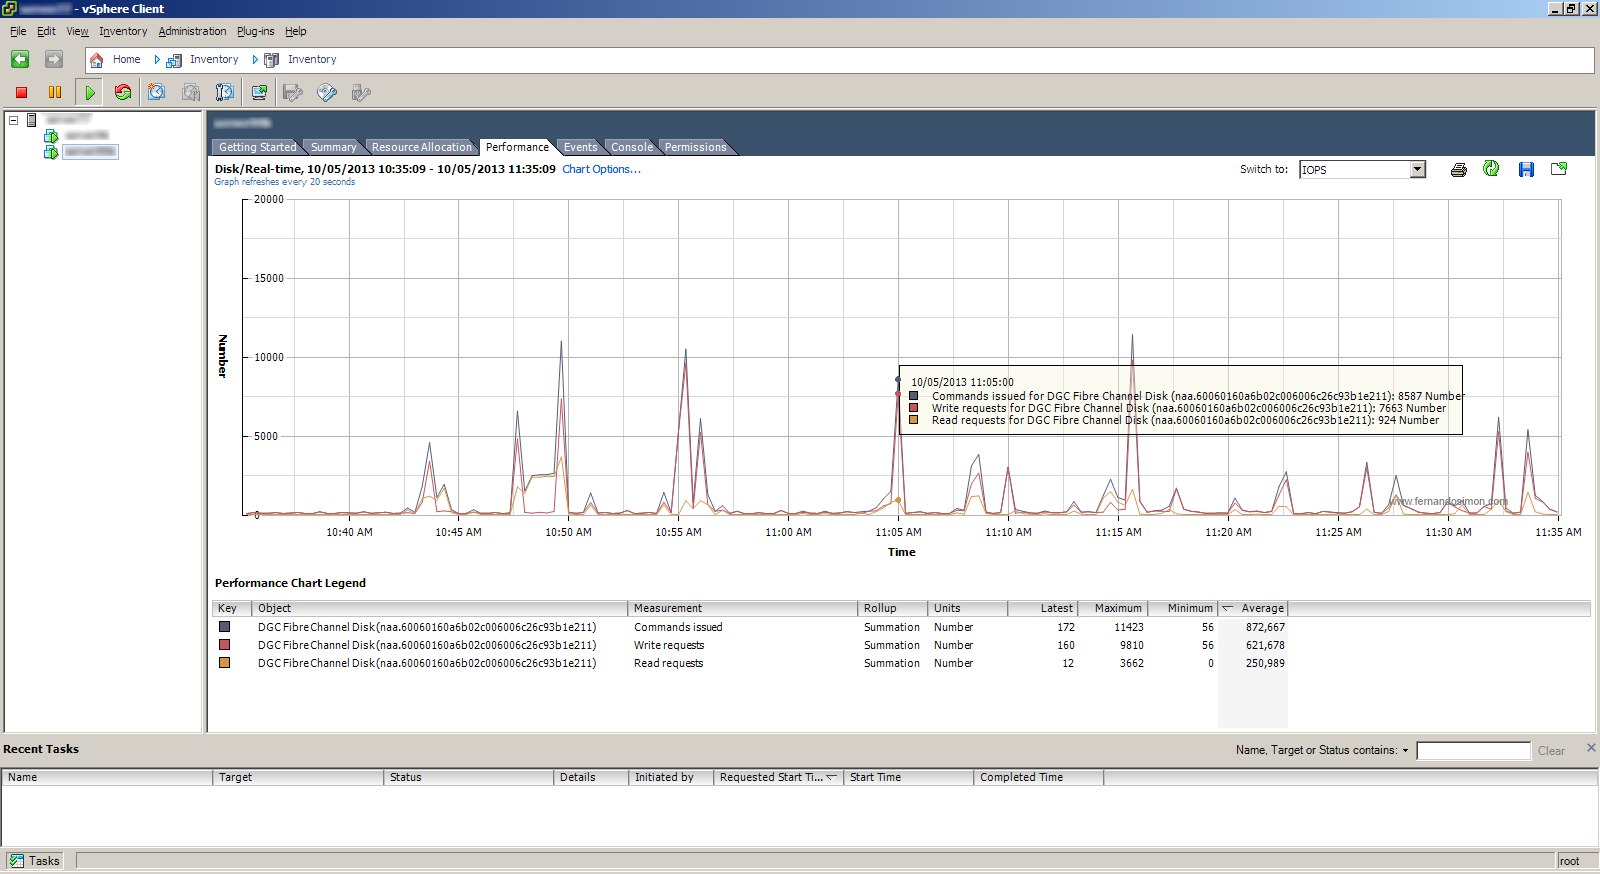This screenshot has height=874, width=1600.
Task: Open the File menu
Action: [18, 32]
